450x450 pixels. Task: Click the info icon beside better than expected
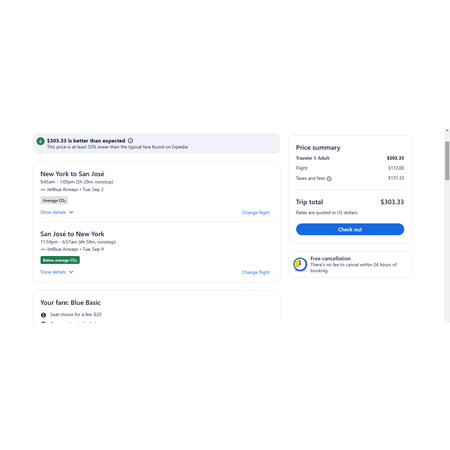(130, 141)
